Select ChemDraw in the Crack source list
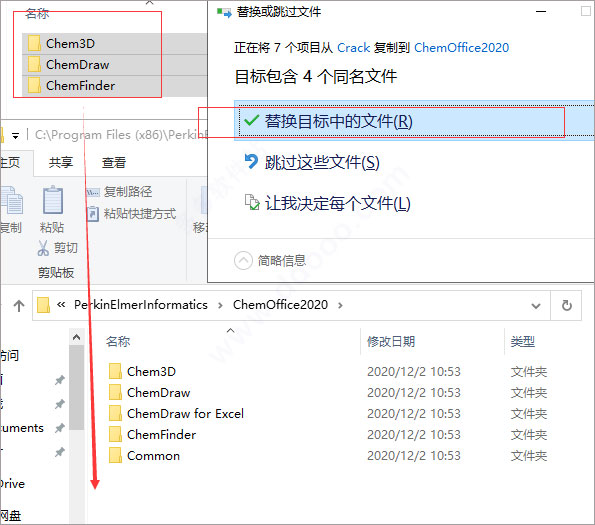 (77, 65)
